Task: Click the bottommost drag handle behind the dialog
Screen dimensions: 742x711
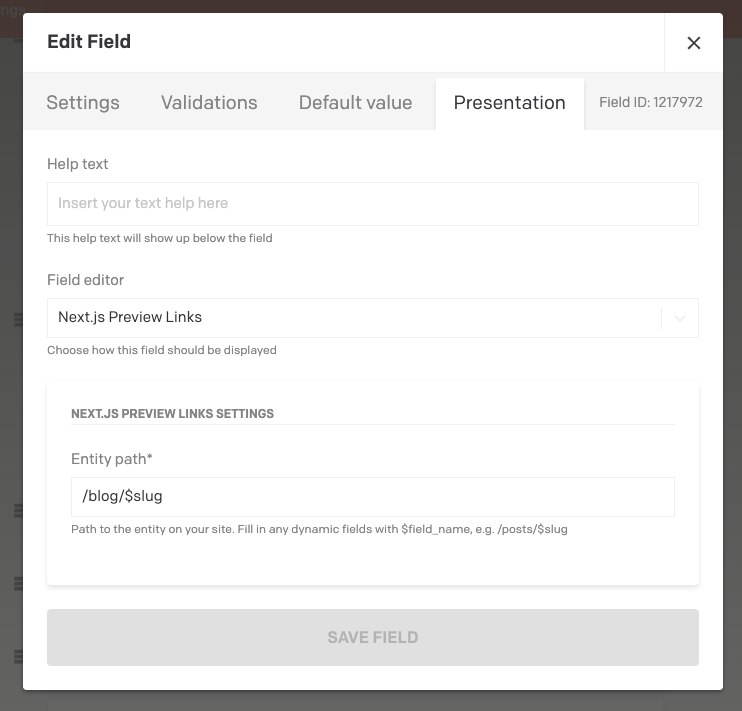Action: pos(17,657)
